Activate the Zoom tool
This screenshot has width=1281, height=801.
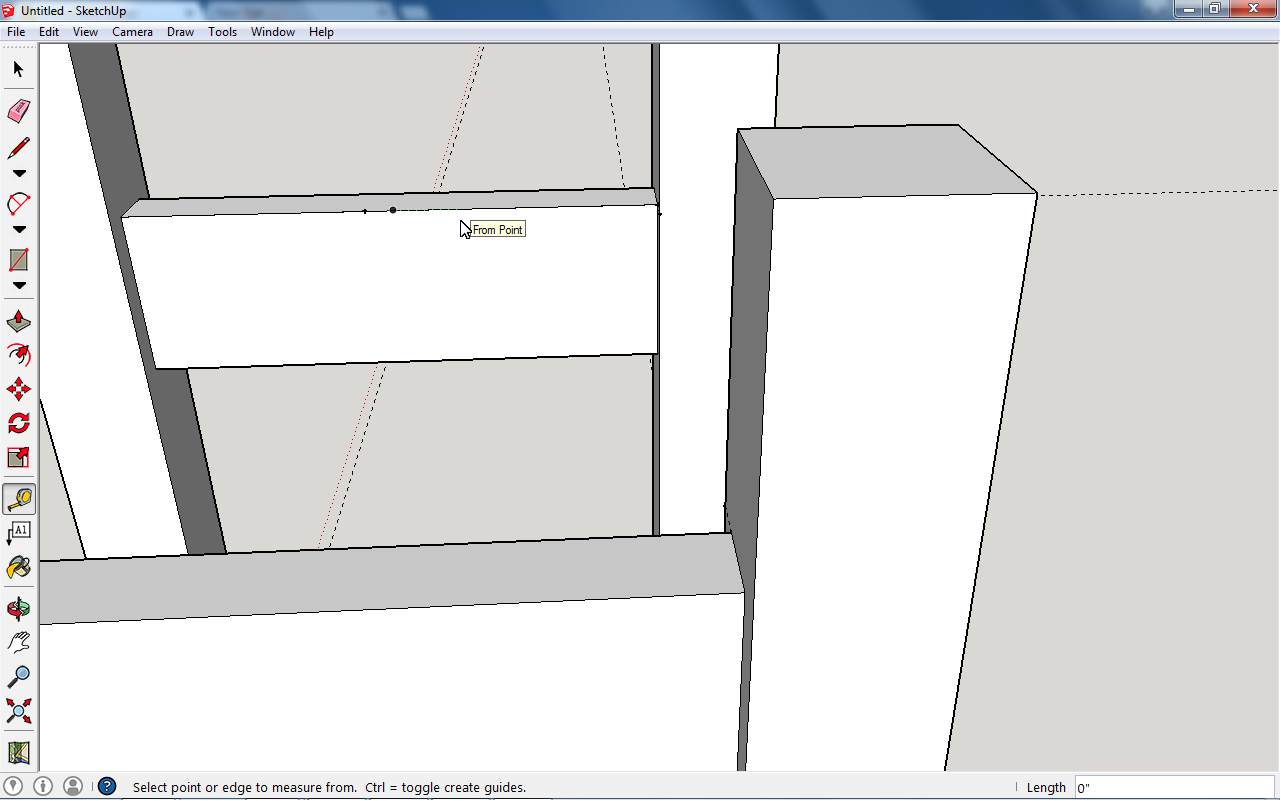pyautogui.click(x=18, y=676)
